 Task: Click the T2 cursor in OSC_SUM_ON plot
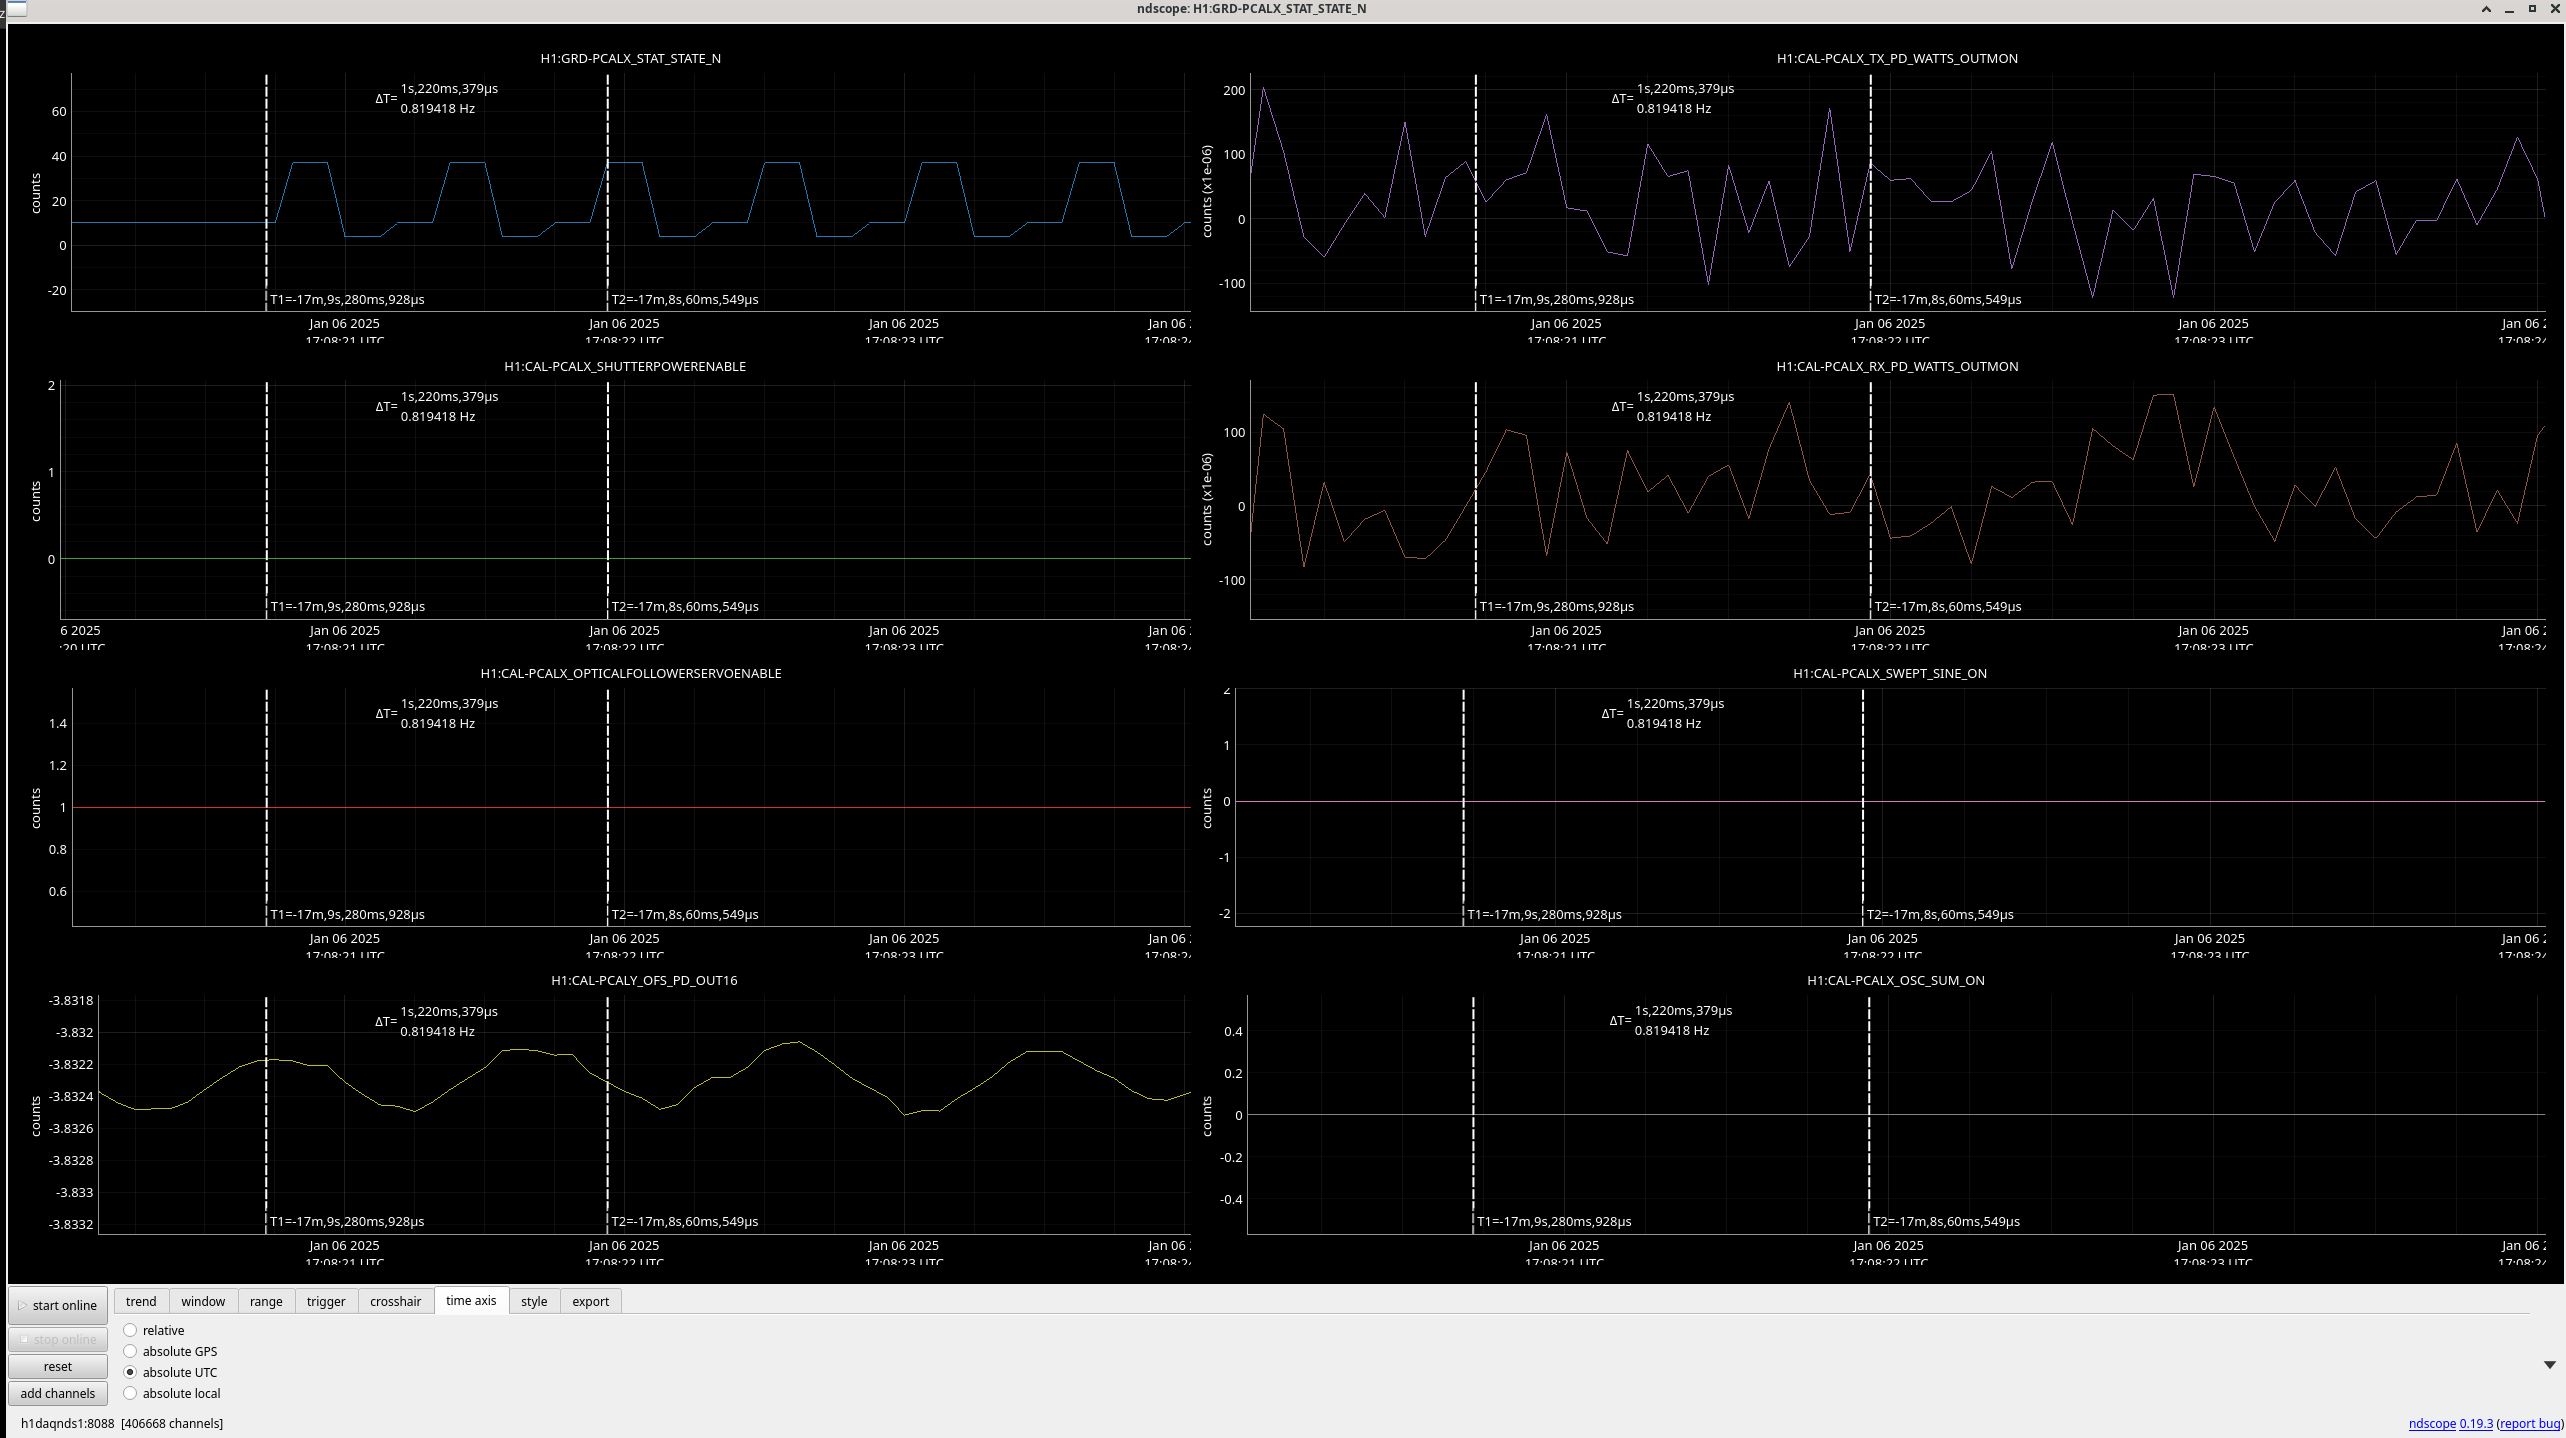[1868, 1114]
